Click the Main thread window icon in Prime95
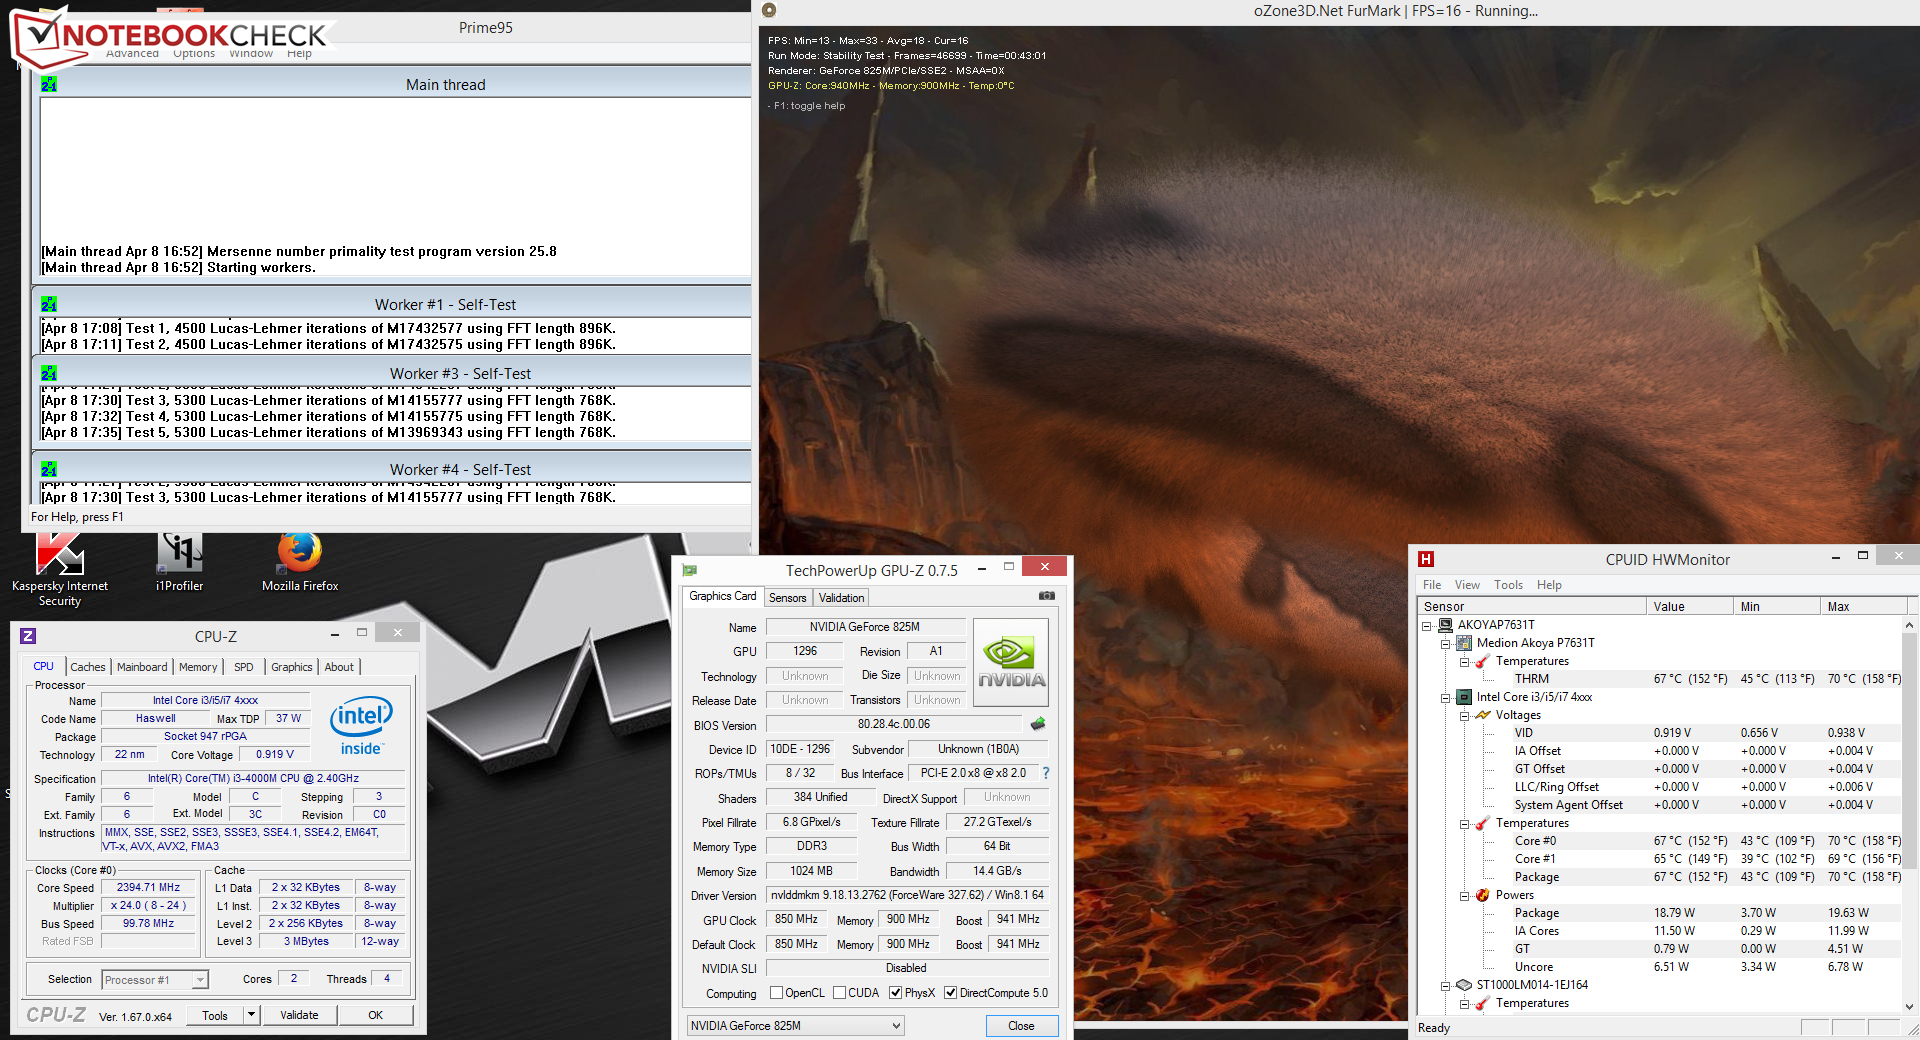Viewport: 1920px width, 1040px height. (49, 85)
